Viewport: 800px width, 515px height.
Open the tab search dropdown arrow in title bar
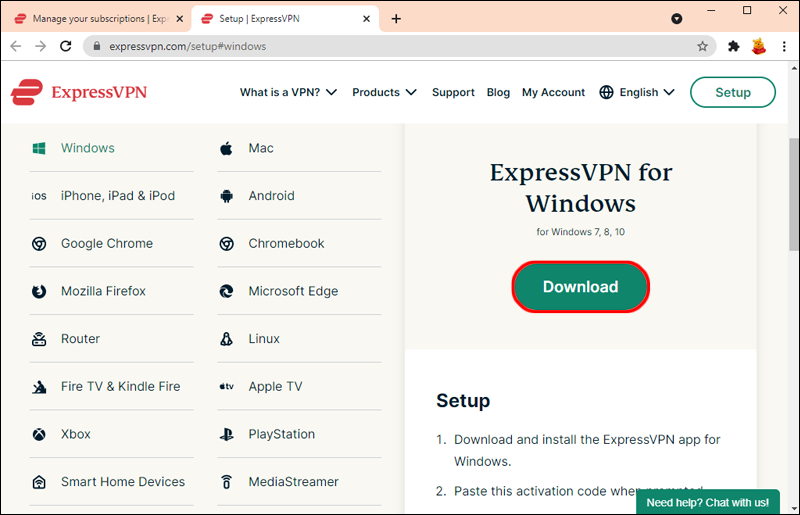point(677,19)
